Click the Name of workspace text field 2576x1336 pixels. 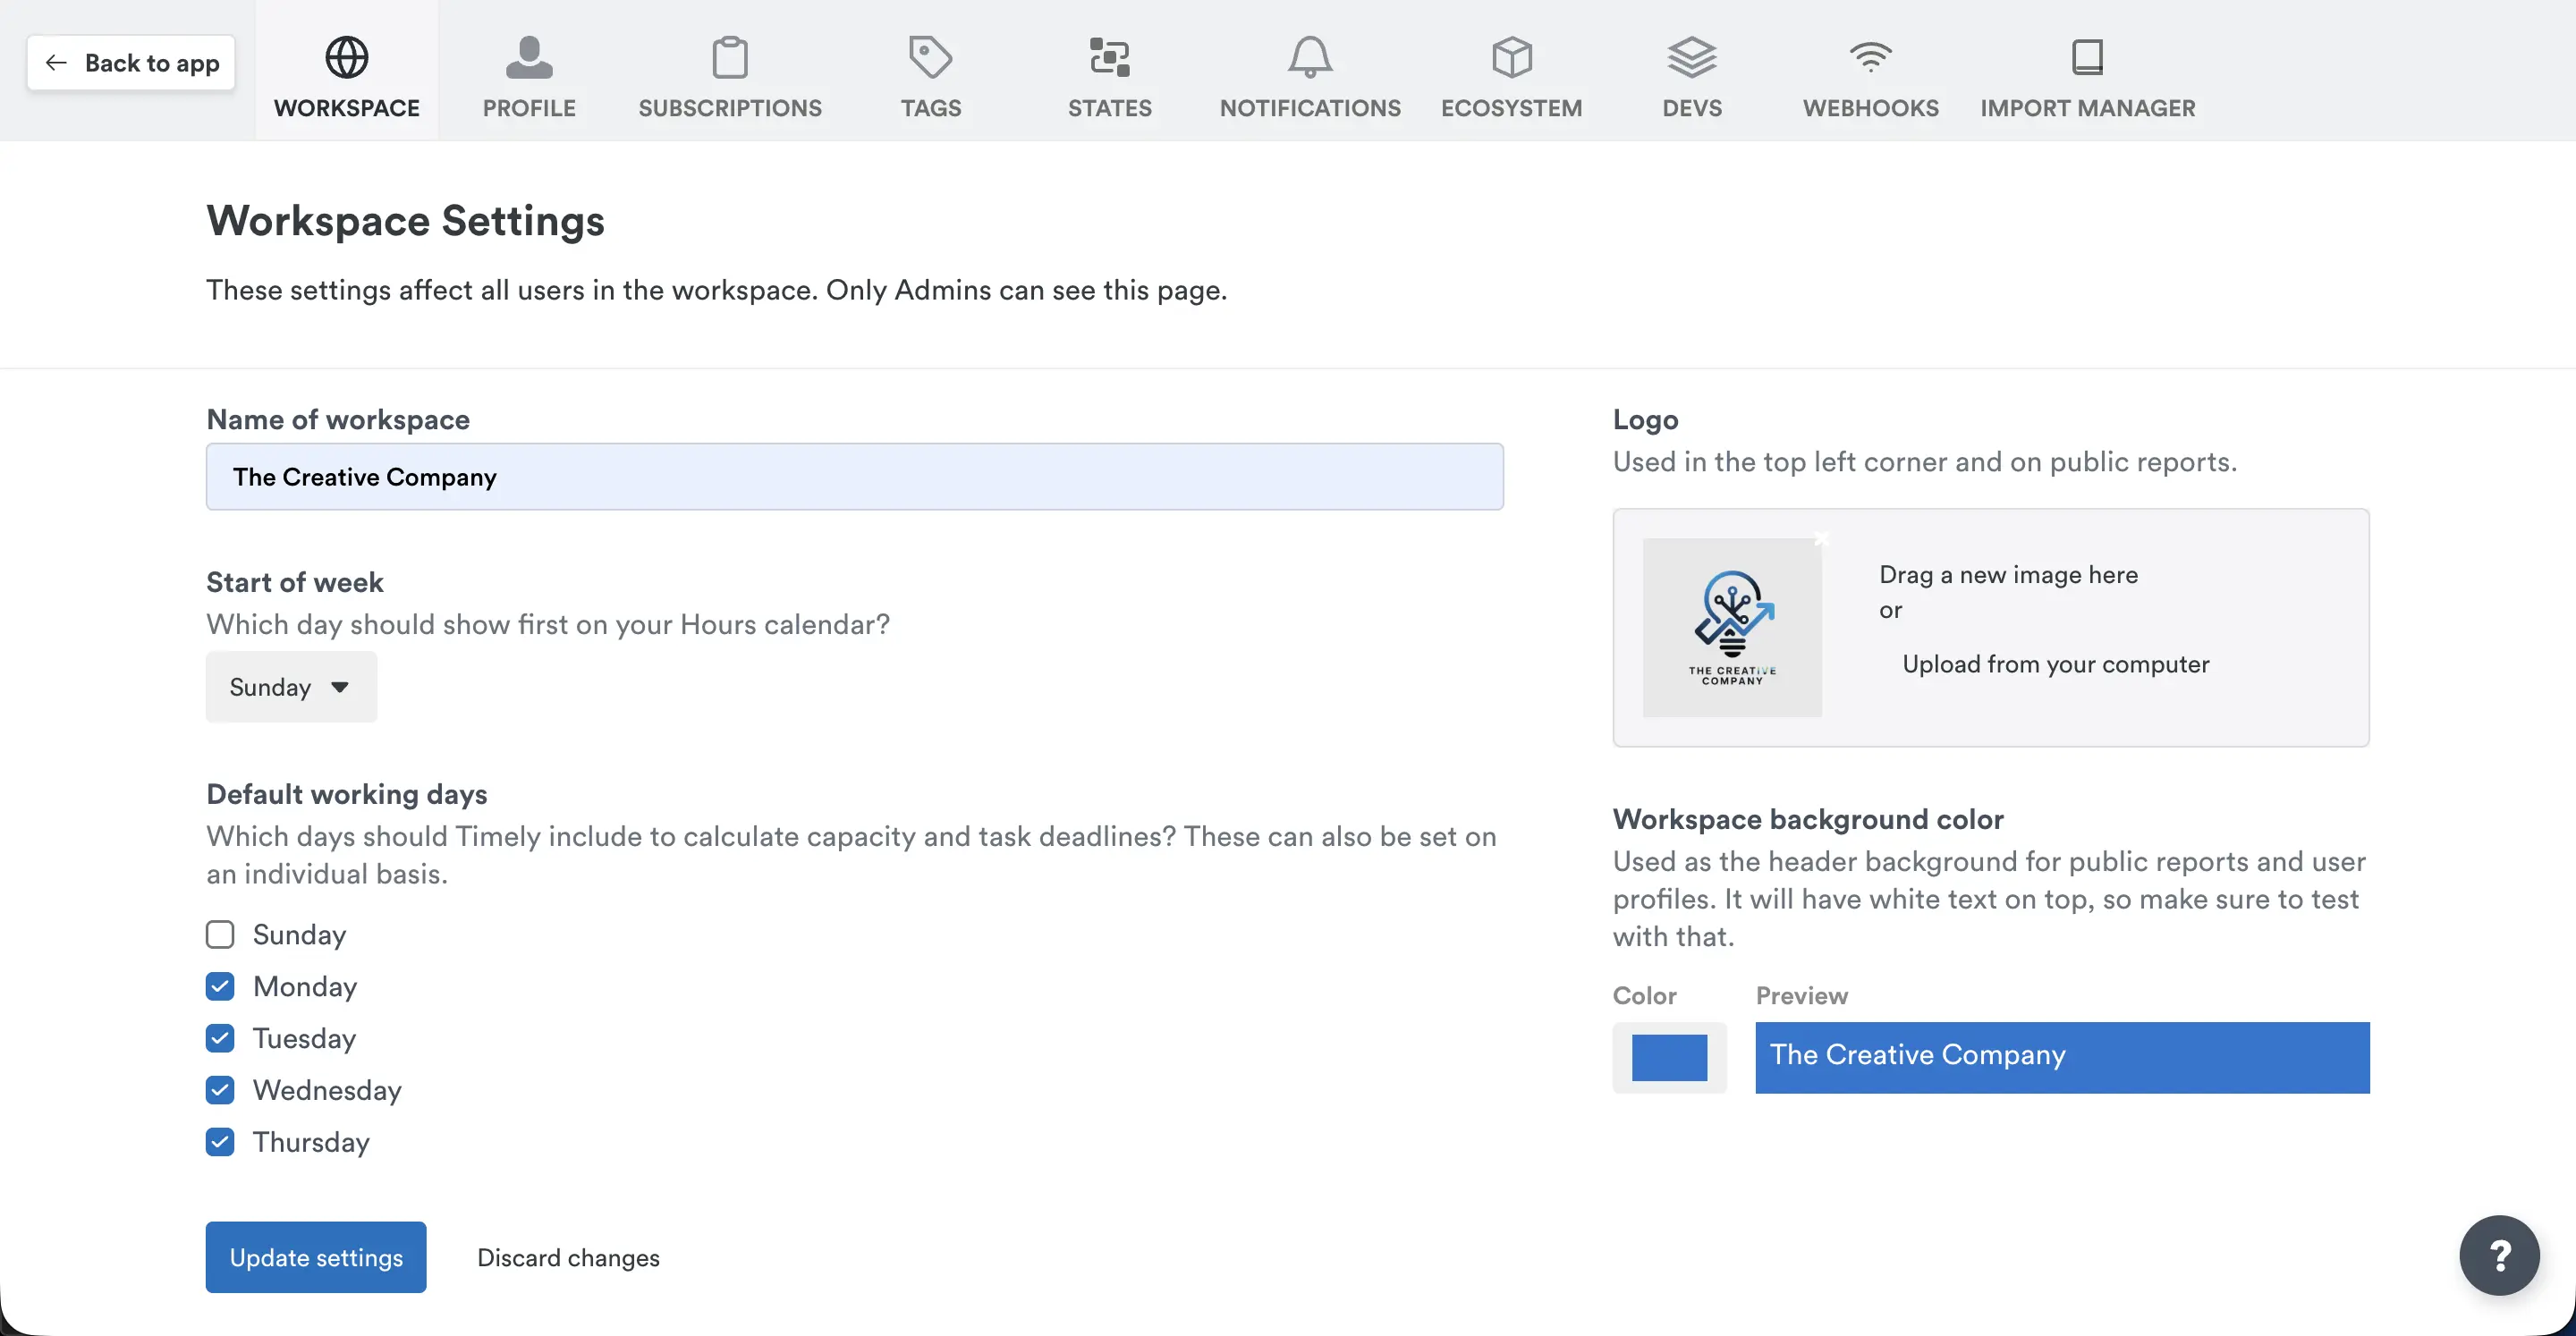tap(854, 477)
